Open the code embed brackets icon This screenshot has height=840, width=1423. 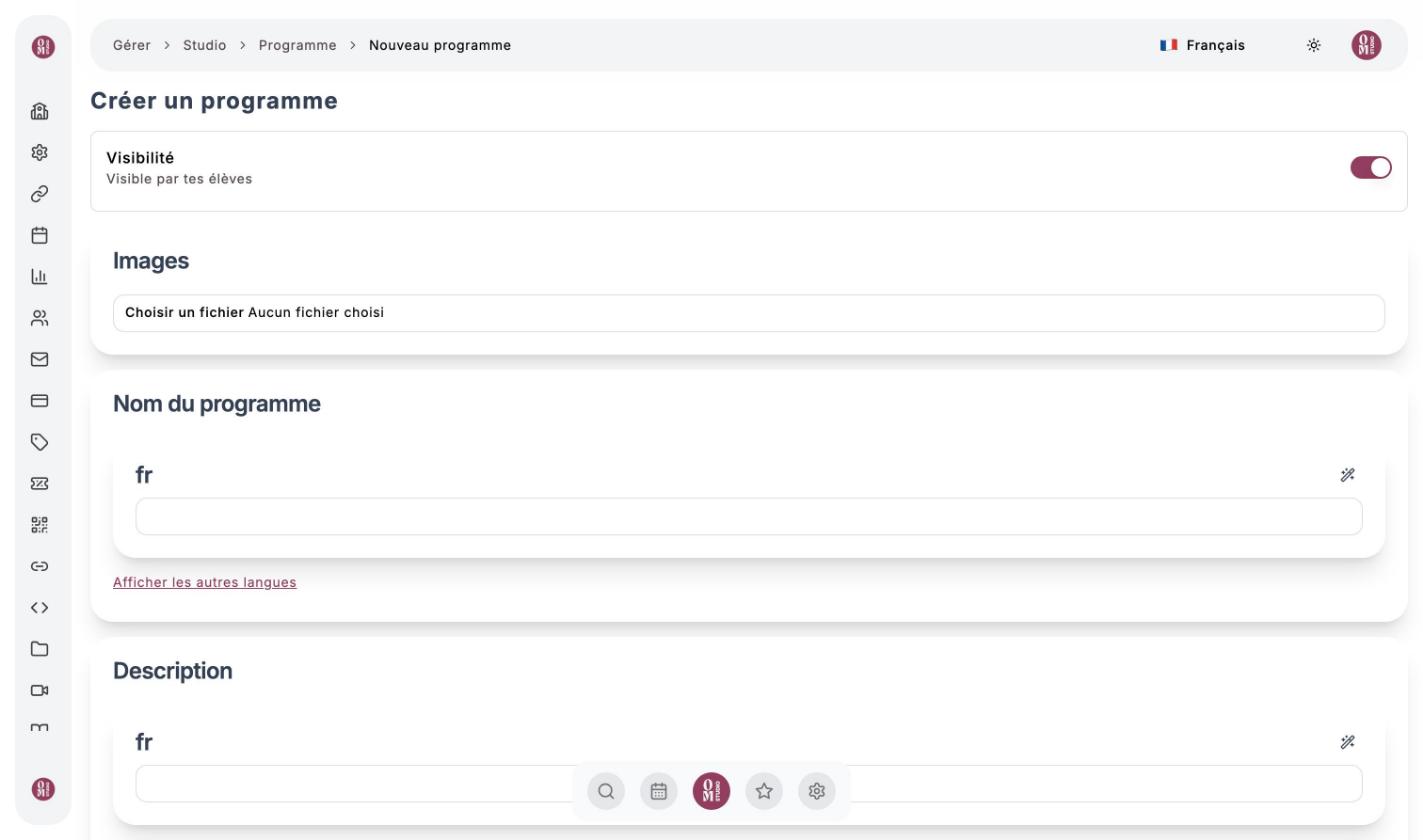tap(40, 607)
